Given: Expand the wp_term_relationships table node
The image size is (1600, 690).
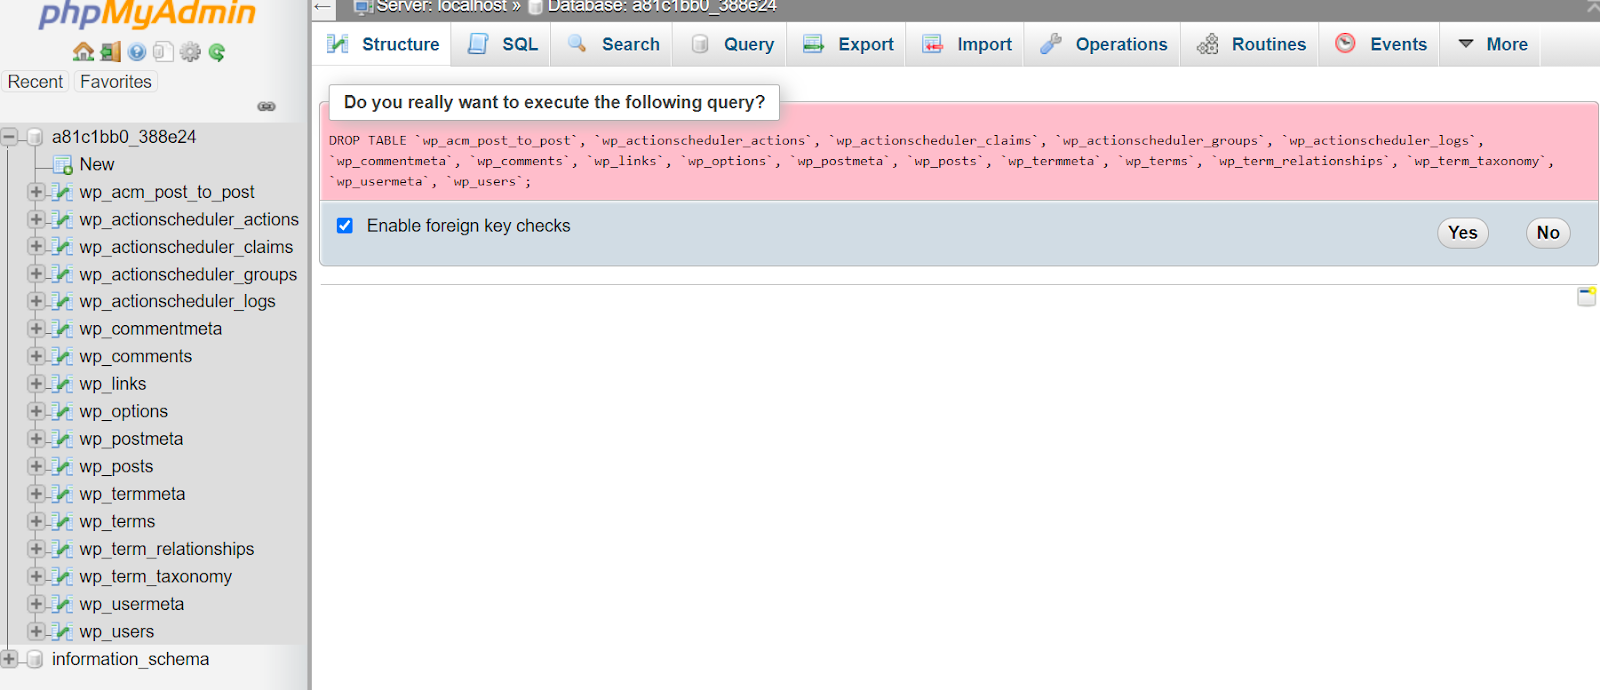Looking at the screenshot, I should [36, 549].
